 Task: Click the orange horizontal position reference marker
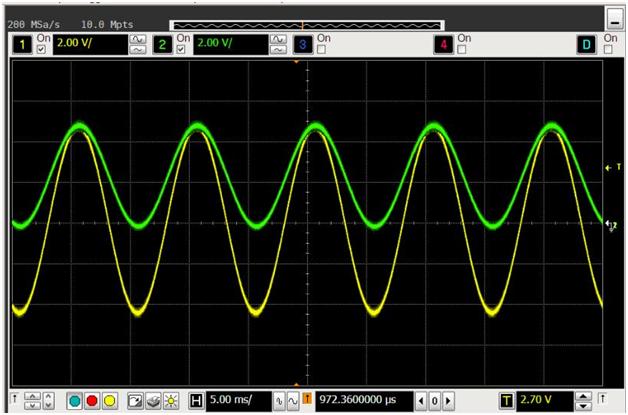(307, 399)
